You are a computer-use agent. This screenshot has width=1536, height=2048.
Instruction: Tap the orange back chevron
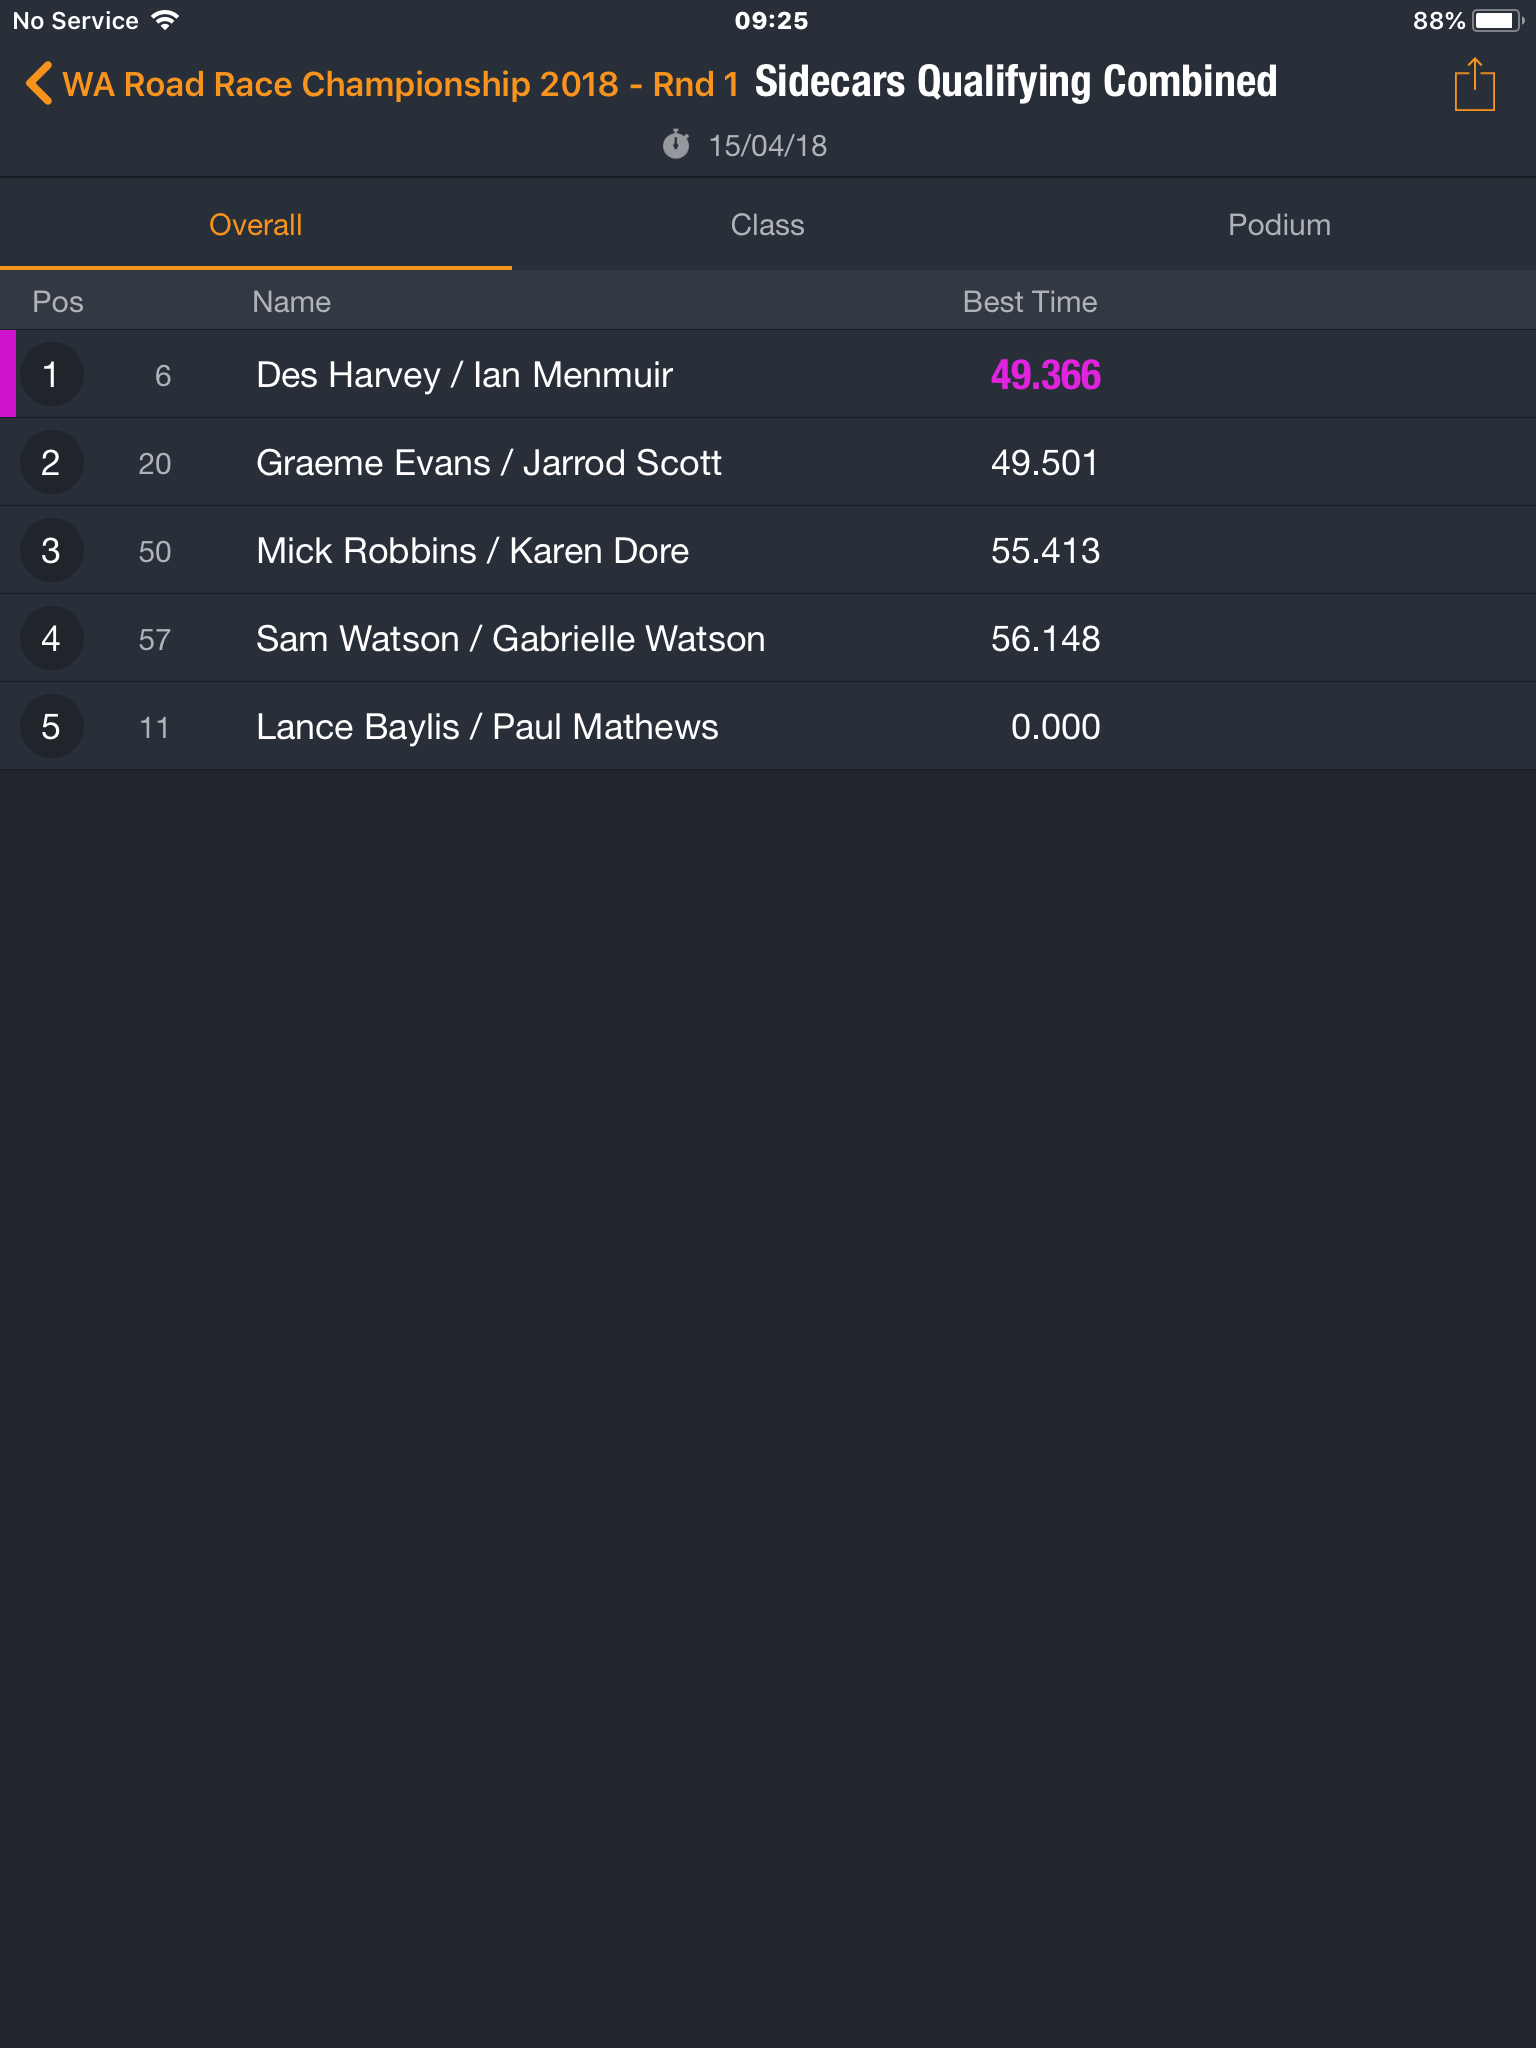pos(38,84)
